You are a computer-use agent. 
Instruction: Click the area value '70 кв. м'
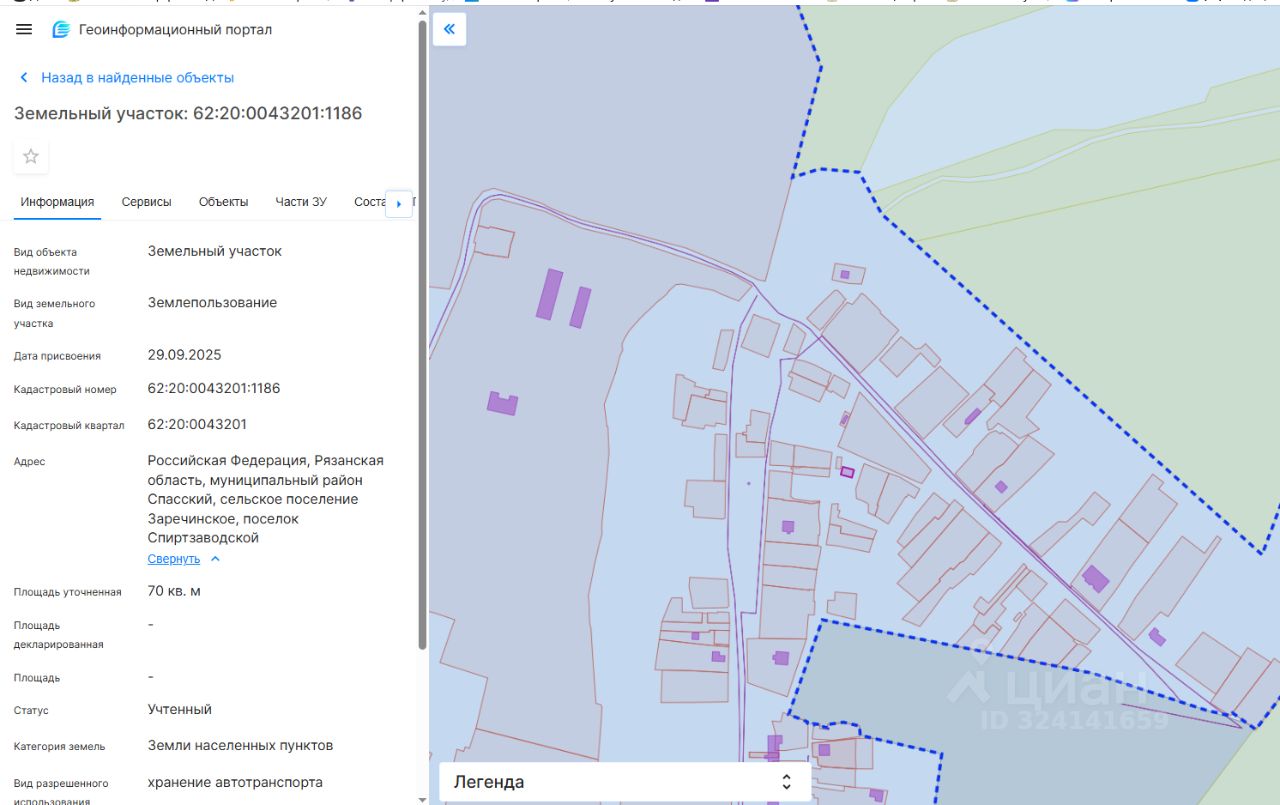click(x=174, y=591)
